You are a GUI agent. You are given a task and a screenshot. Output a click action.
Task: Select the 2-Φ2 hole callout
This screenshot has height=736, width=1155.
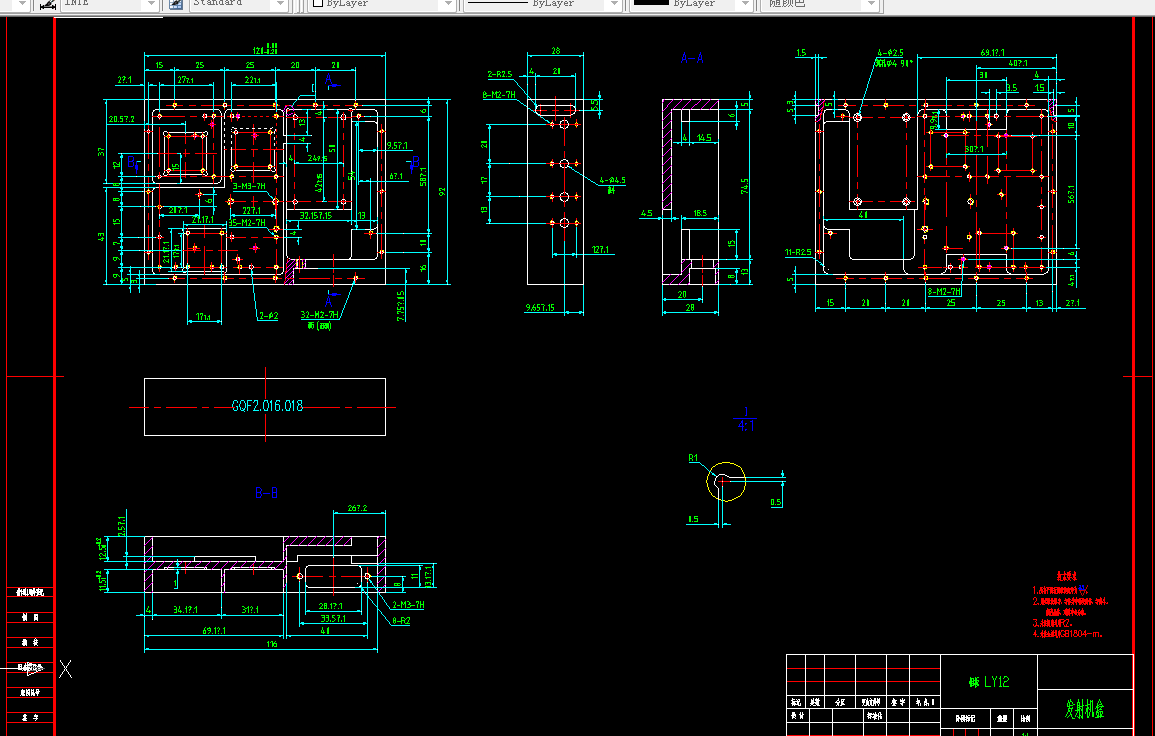[268, 316]
